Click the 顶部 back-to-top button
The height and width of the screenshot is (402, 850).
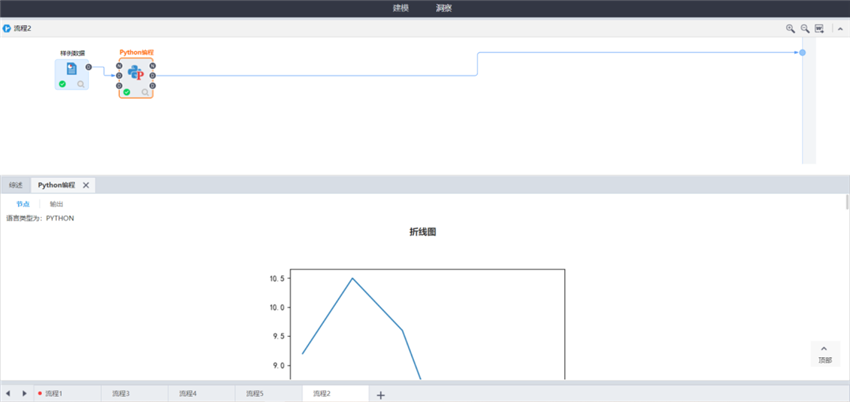[824, 354]
